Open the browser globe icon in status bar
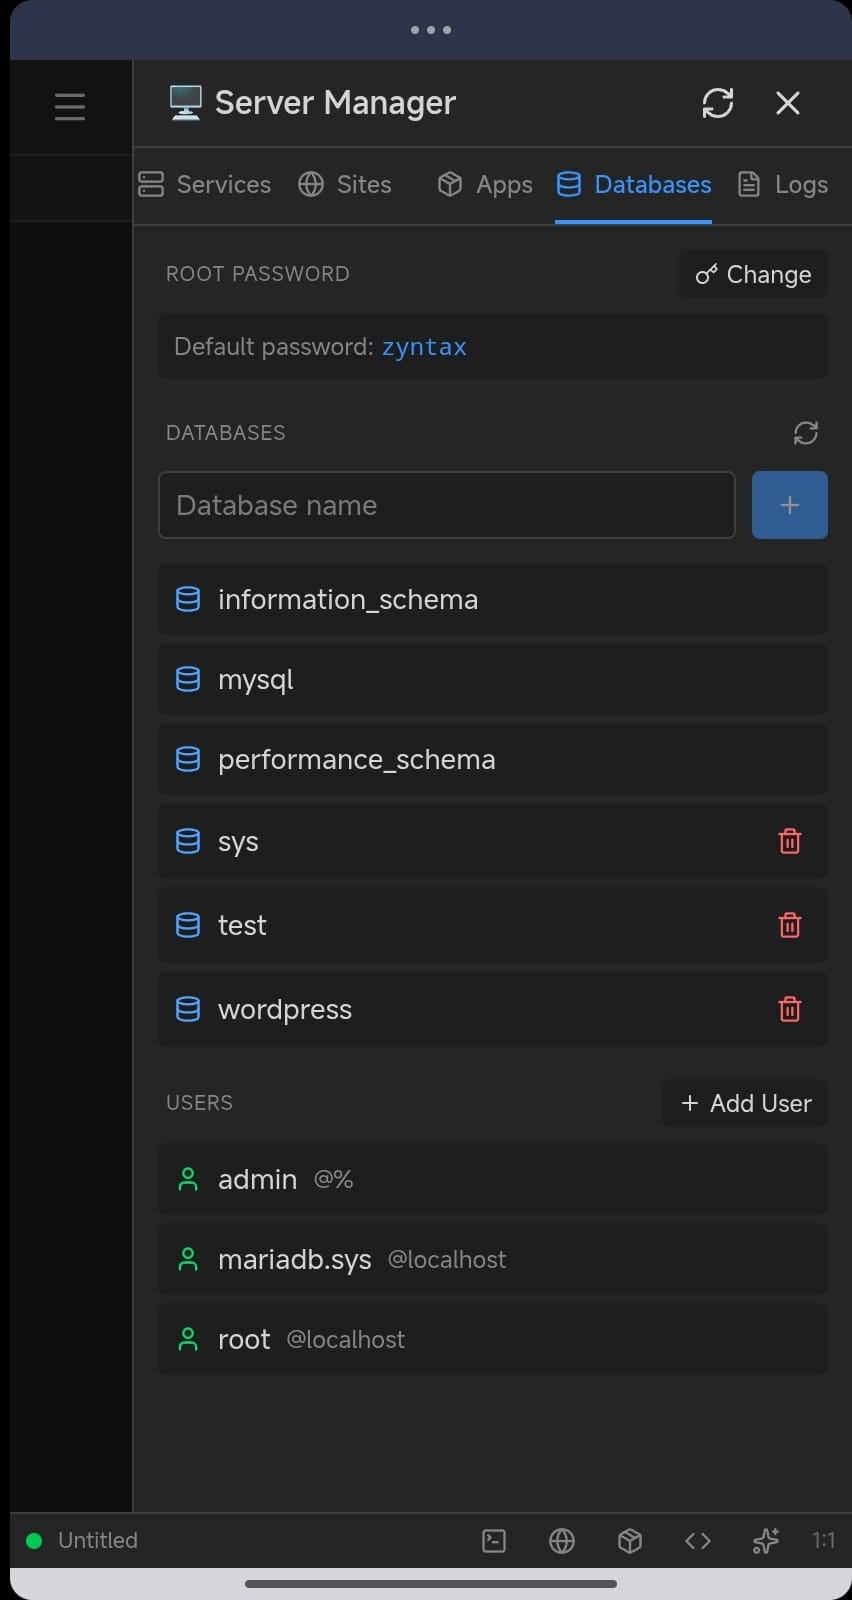The height and width of the screenshot is (1600, 852). (x=562, y=1541)
